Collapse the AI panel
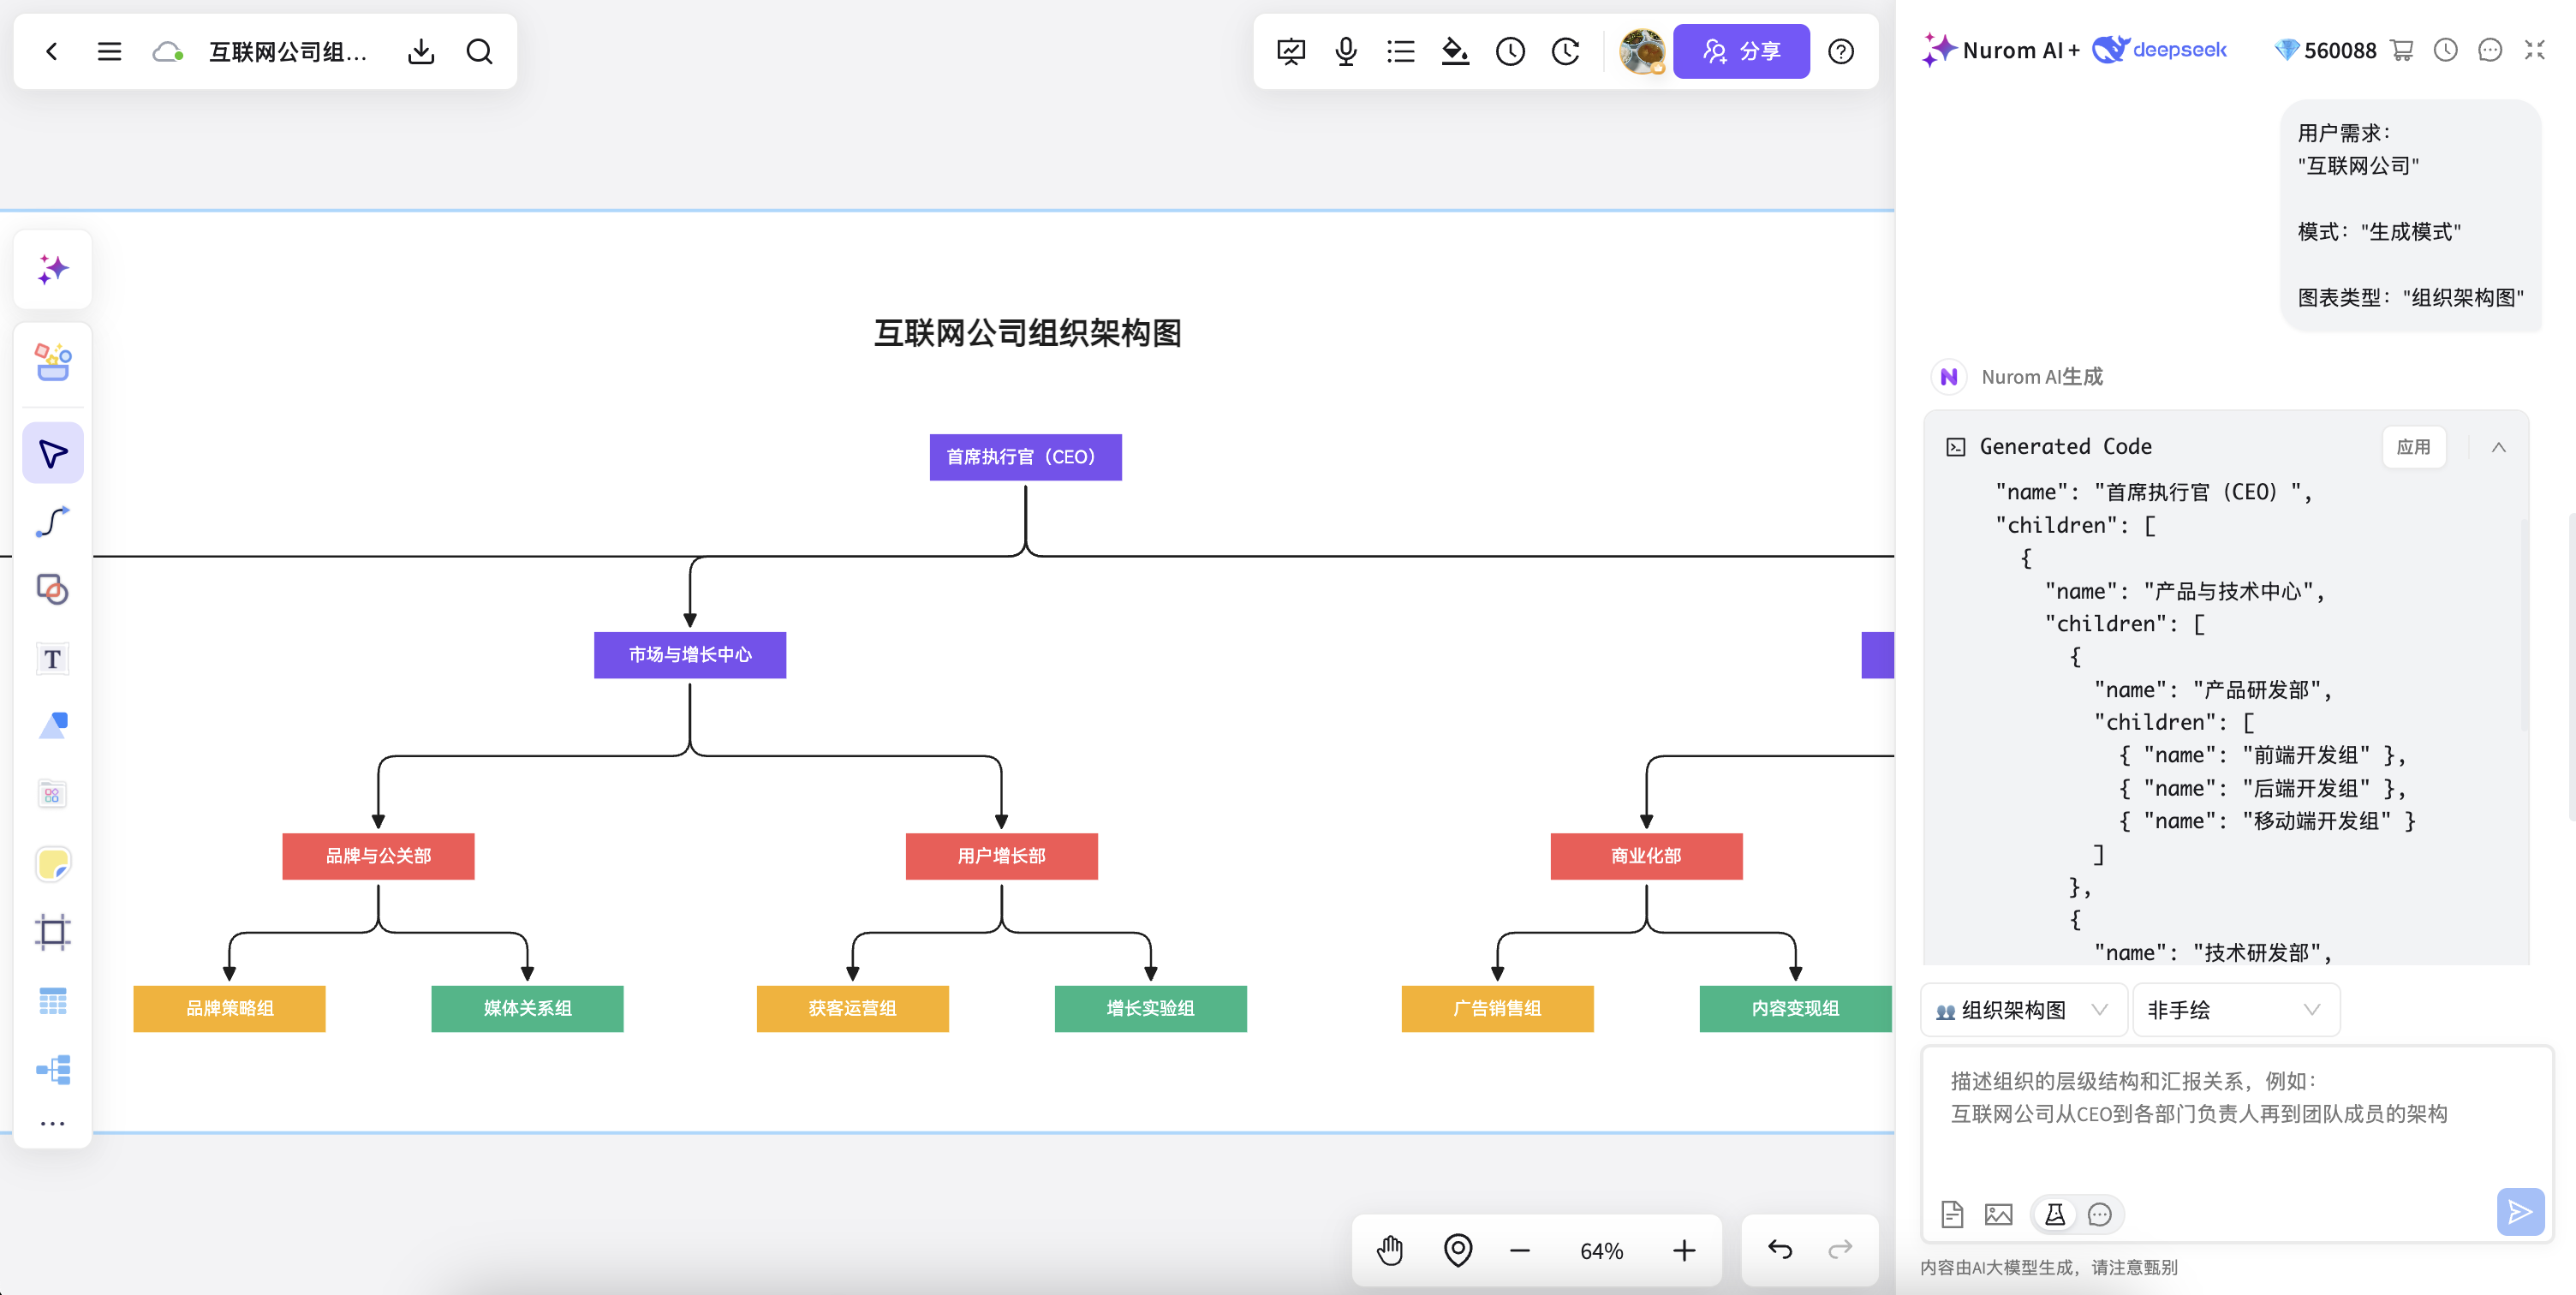The image size is (2576, 1295). tap(2535, 50)
